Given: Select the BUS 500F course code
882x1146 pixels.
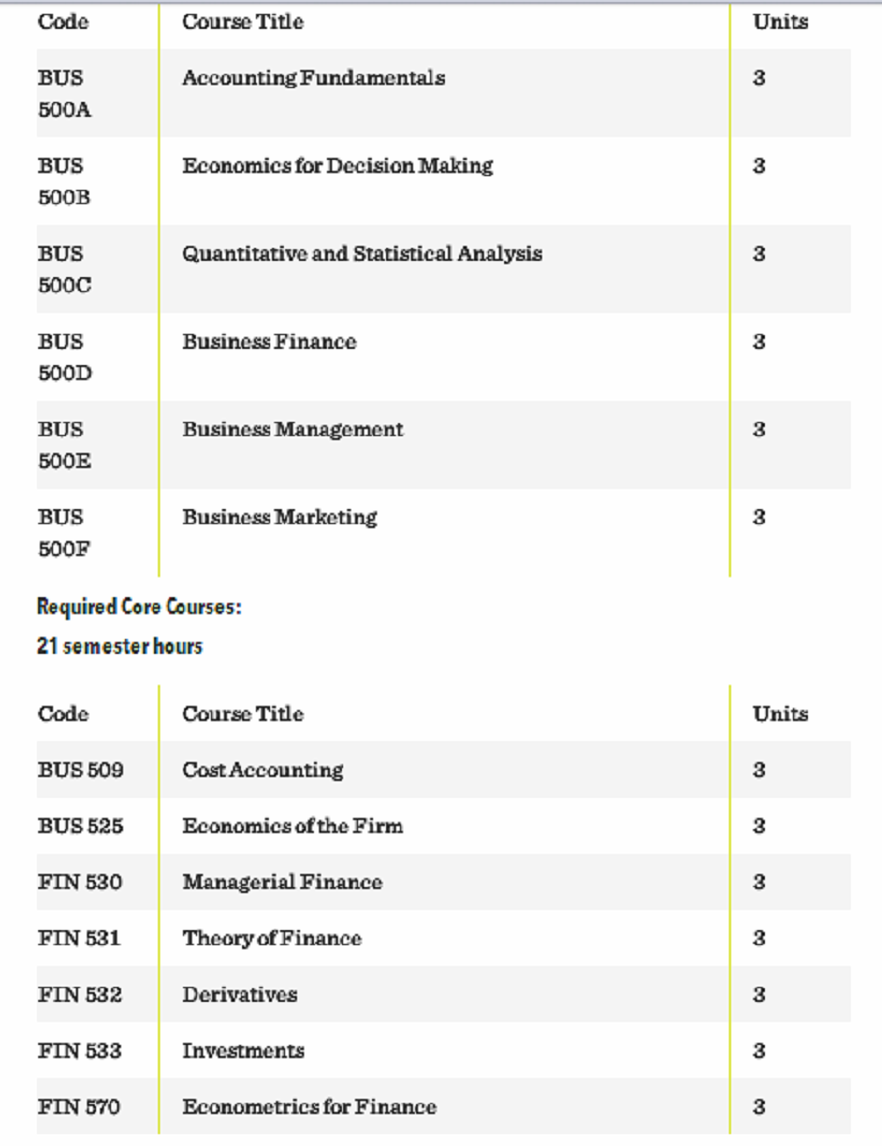Looking at the screenshot, I should pos(64,533).
